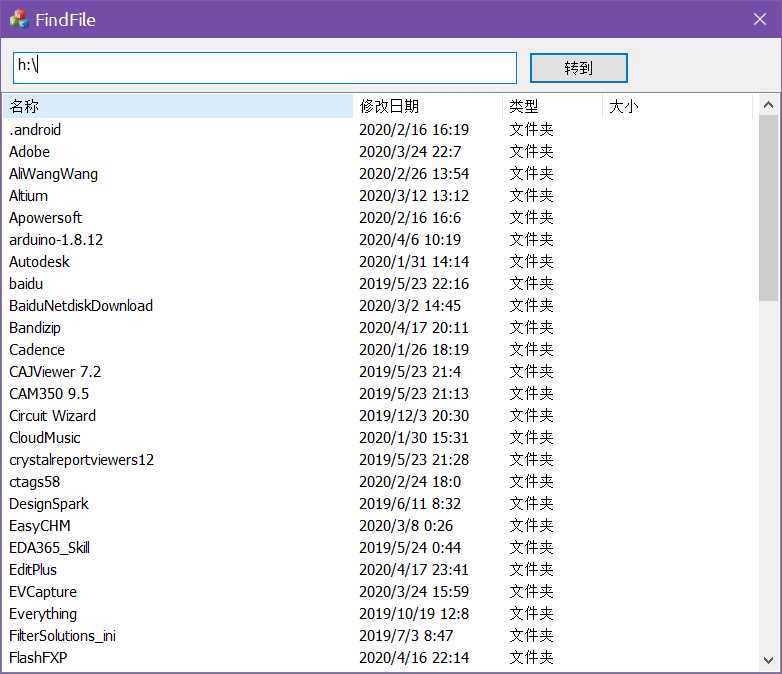Click date 2020/3/24 22:7 of Adobe
Screen dimensions: 782x674
410,152
